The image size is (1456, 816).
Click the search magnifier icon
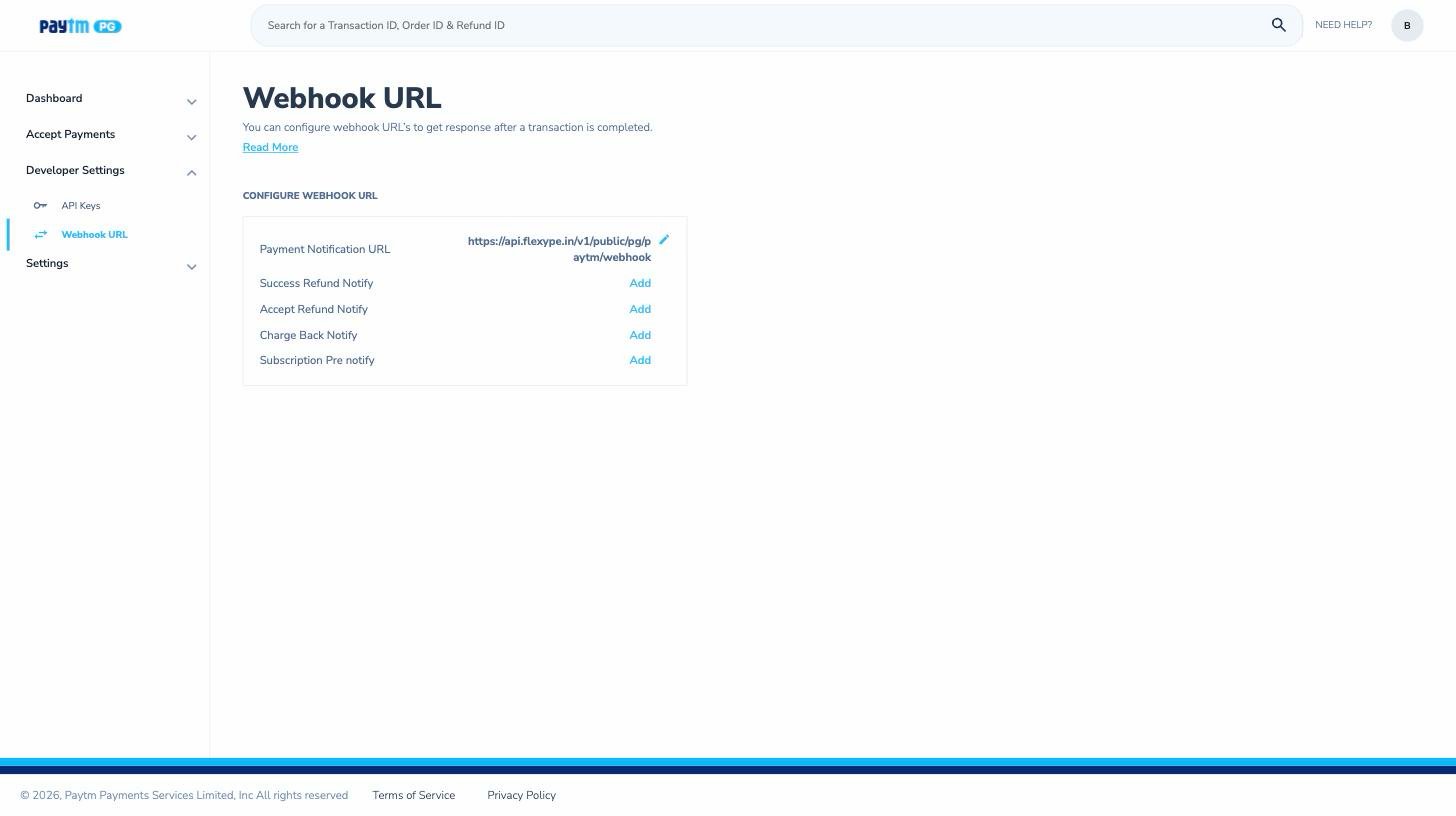(x=1278, y=25)
